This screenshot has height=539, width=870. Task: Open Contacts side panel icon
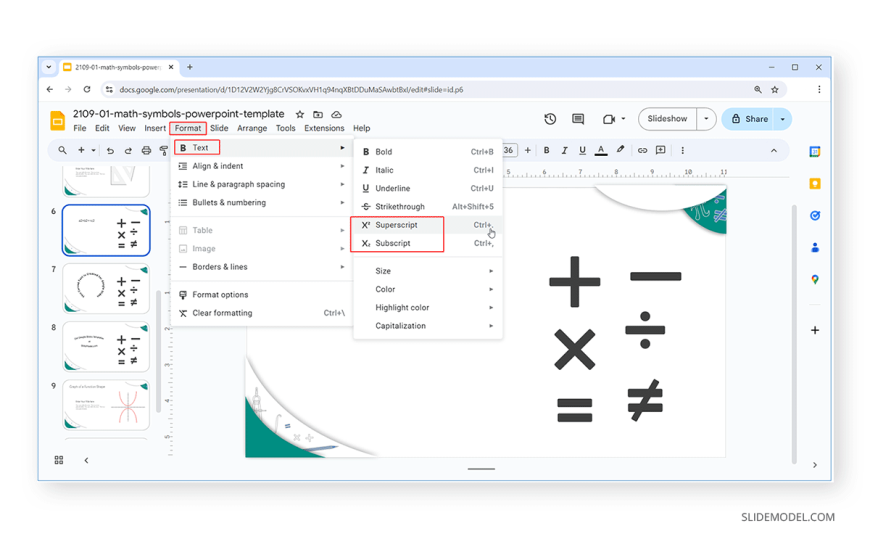click(x=815, y=248)
